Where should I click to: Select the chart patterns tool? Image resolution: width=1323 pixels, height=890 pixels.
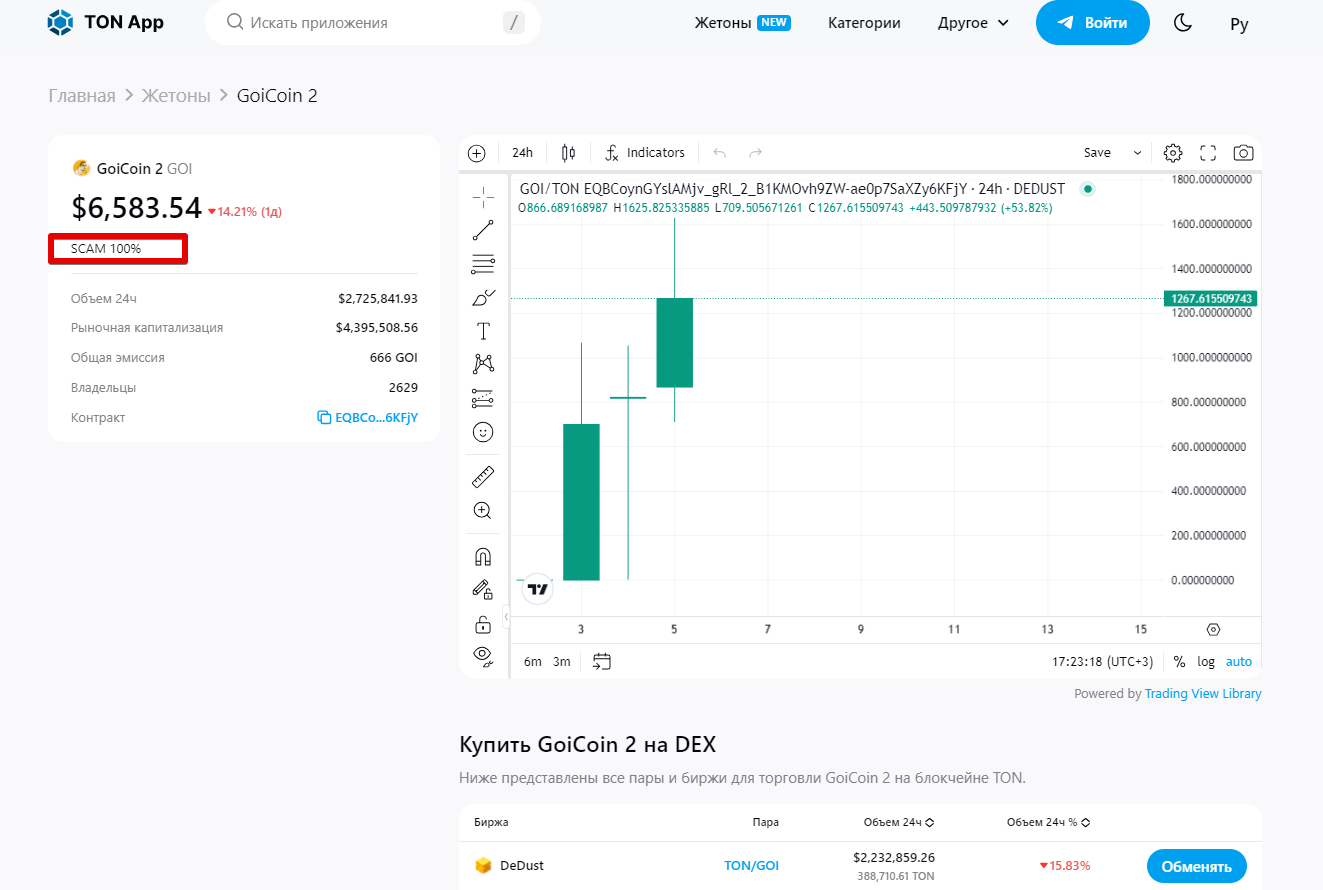point(483,364)
